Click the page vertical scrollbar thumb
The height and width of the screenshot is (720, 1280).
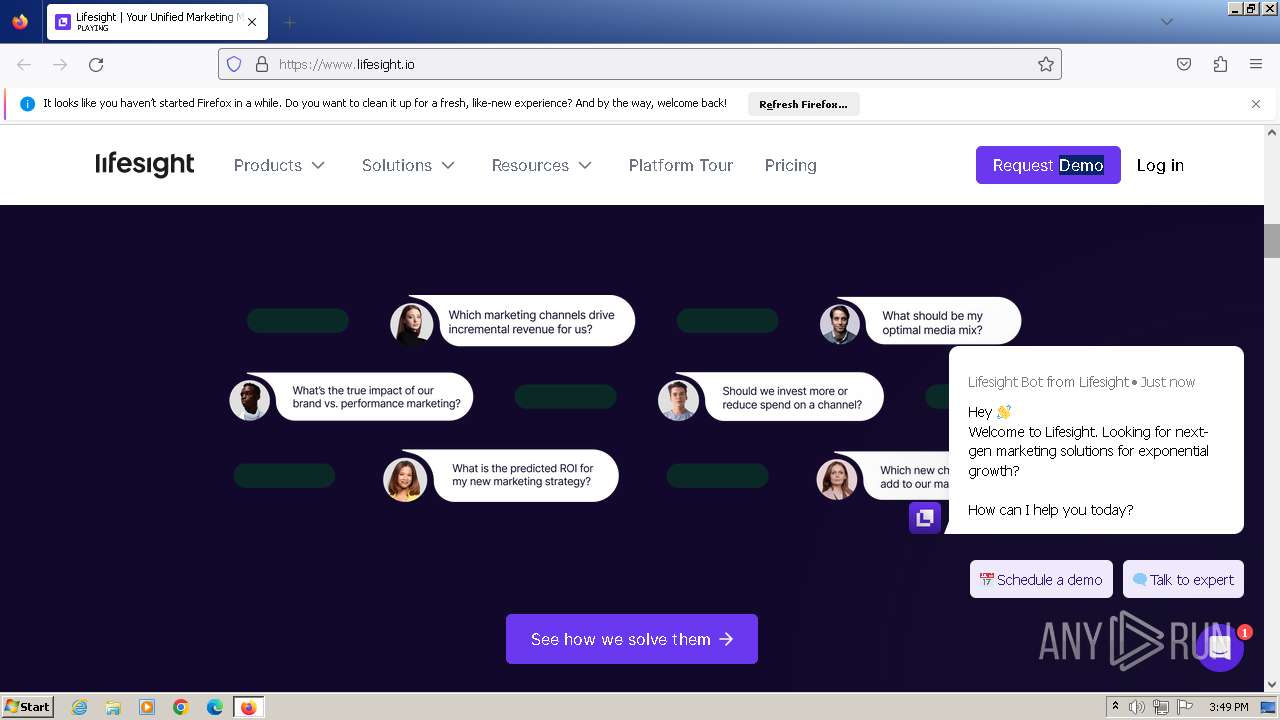click(x=1272, y=240)
